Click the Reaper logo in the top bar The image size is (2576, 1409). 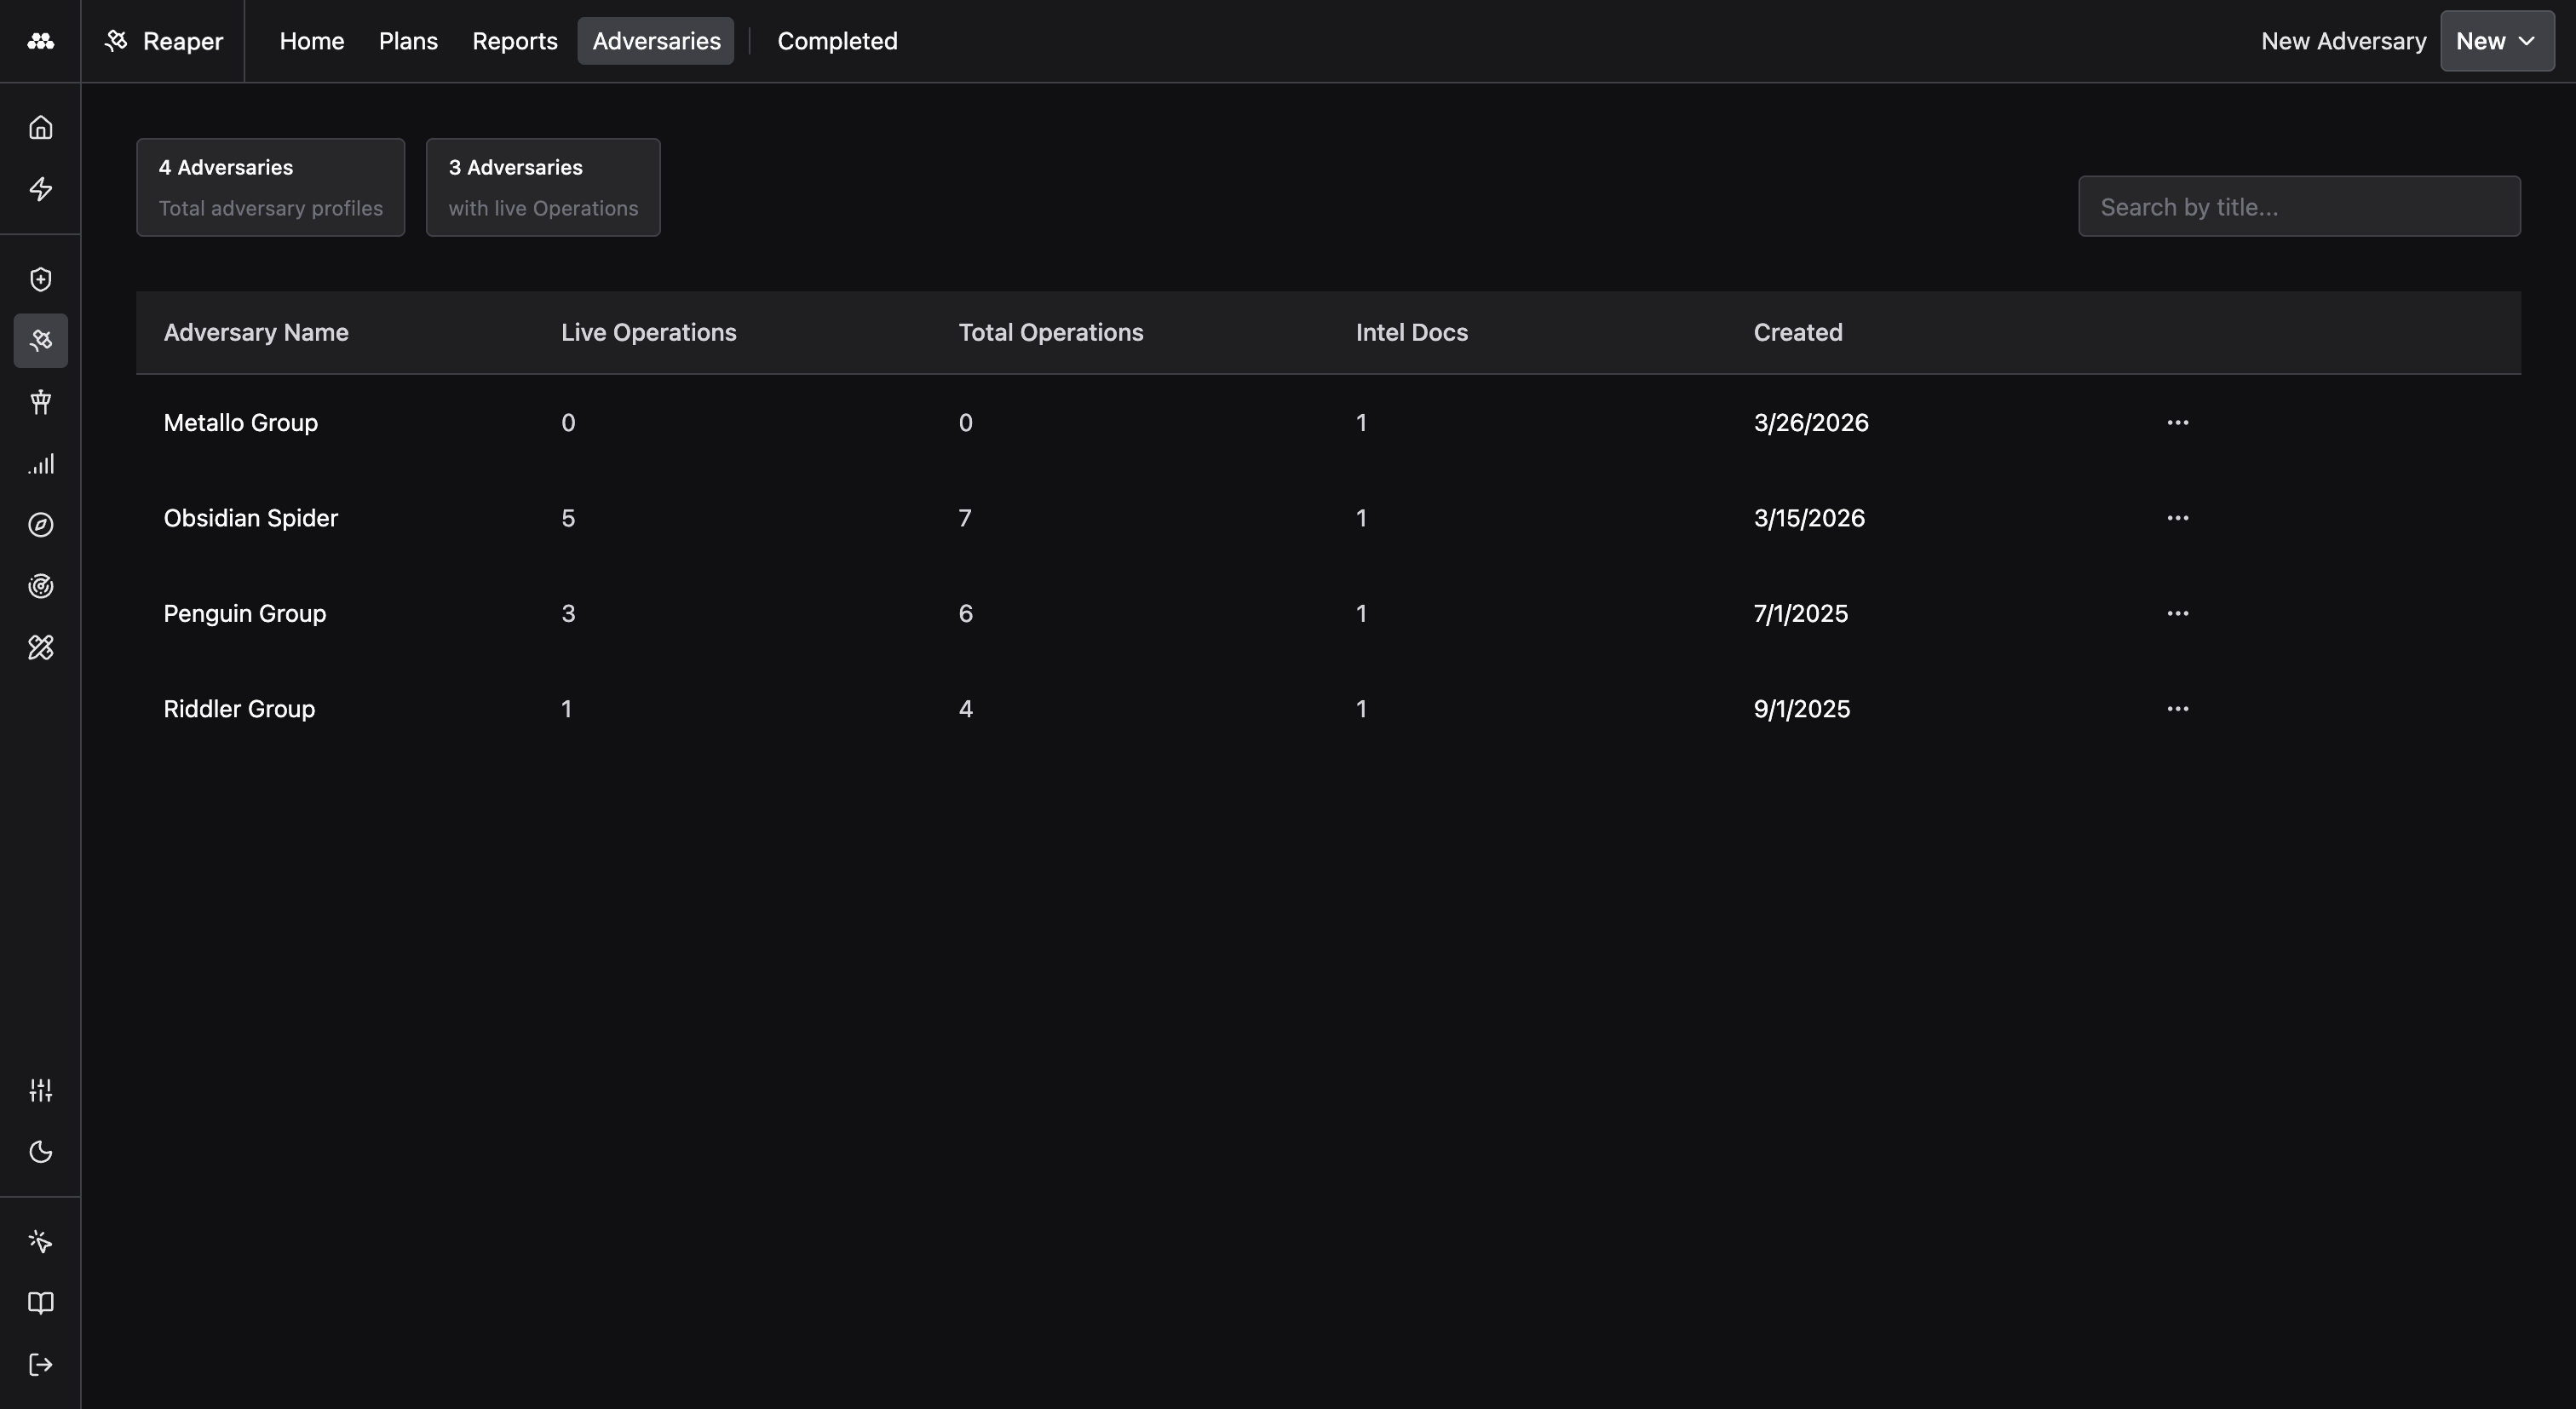click(162, 41)
